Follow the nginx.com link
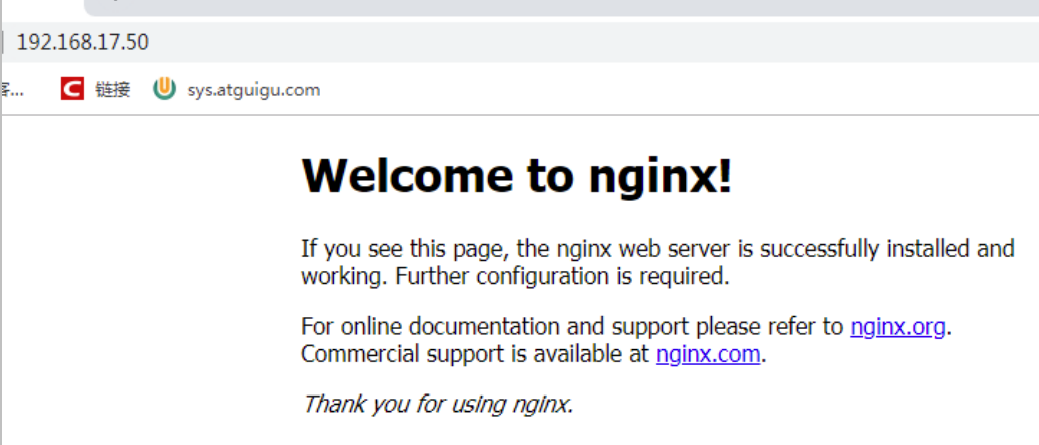The height and width of the screenshot is (445, 1039). (708, 354)
